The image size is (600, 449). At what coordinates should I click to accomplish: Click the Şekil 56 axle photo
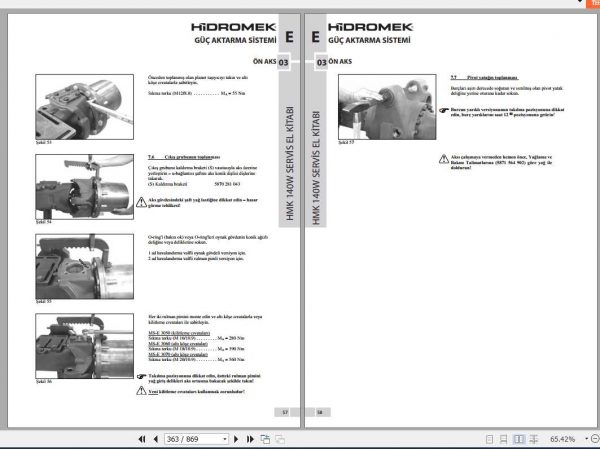coord(85,346)
